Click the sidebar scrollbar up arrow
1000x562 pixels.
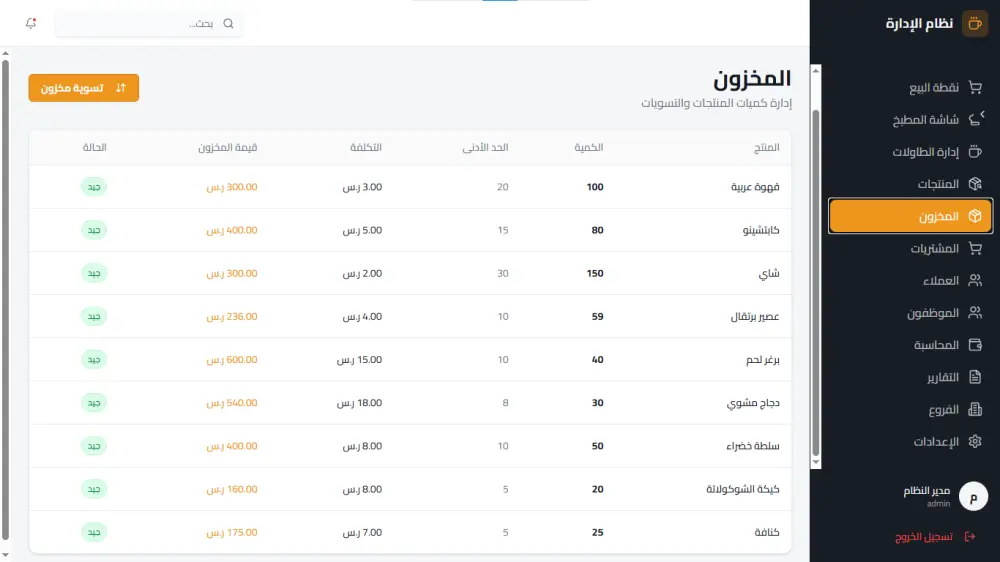click(815, 71)
